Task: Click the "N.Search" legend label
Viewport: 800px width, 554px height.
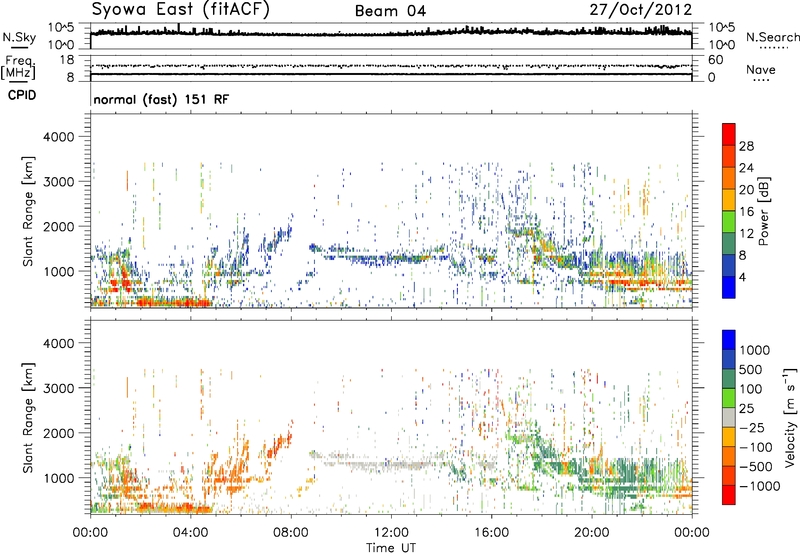Action: click(x=772, y=37)
